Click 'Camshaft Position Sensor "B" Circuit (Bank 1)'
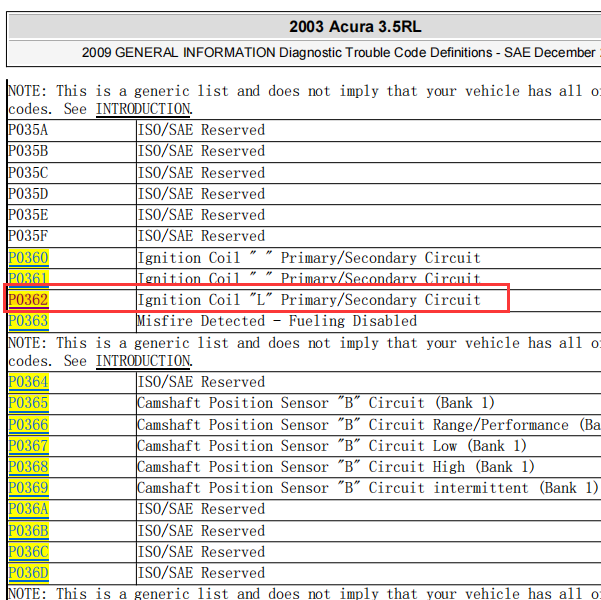 click(316, 403)
